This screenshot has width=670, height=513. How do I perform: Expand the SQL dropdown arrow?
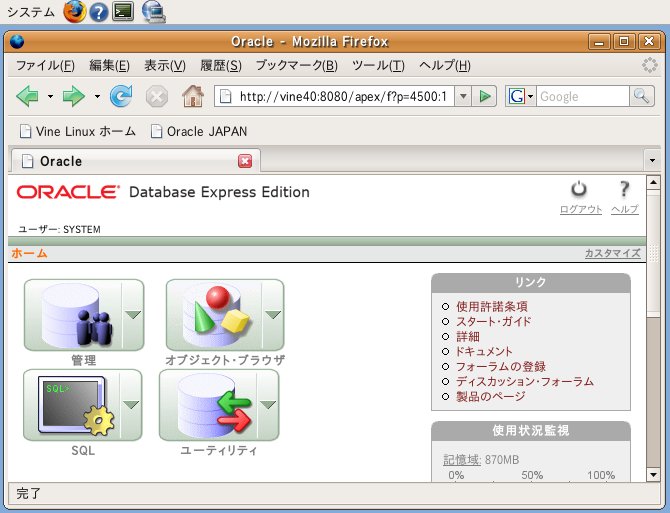pos(131,405)
